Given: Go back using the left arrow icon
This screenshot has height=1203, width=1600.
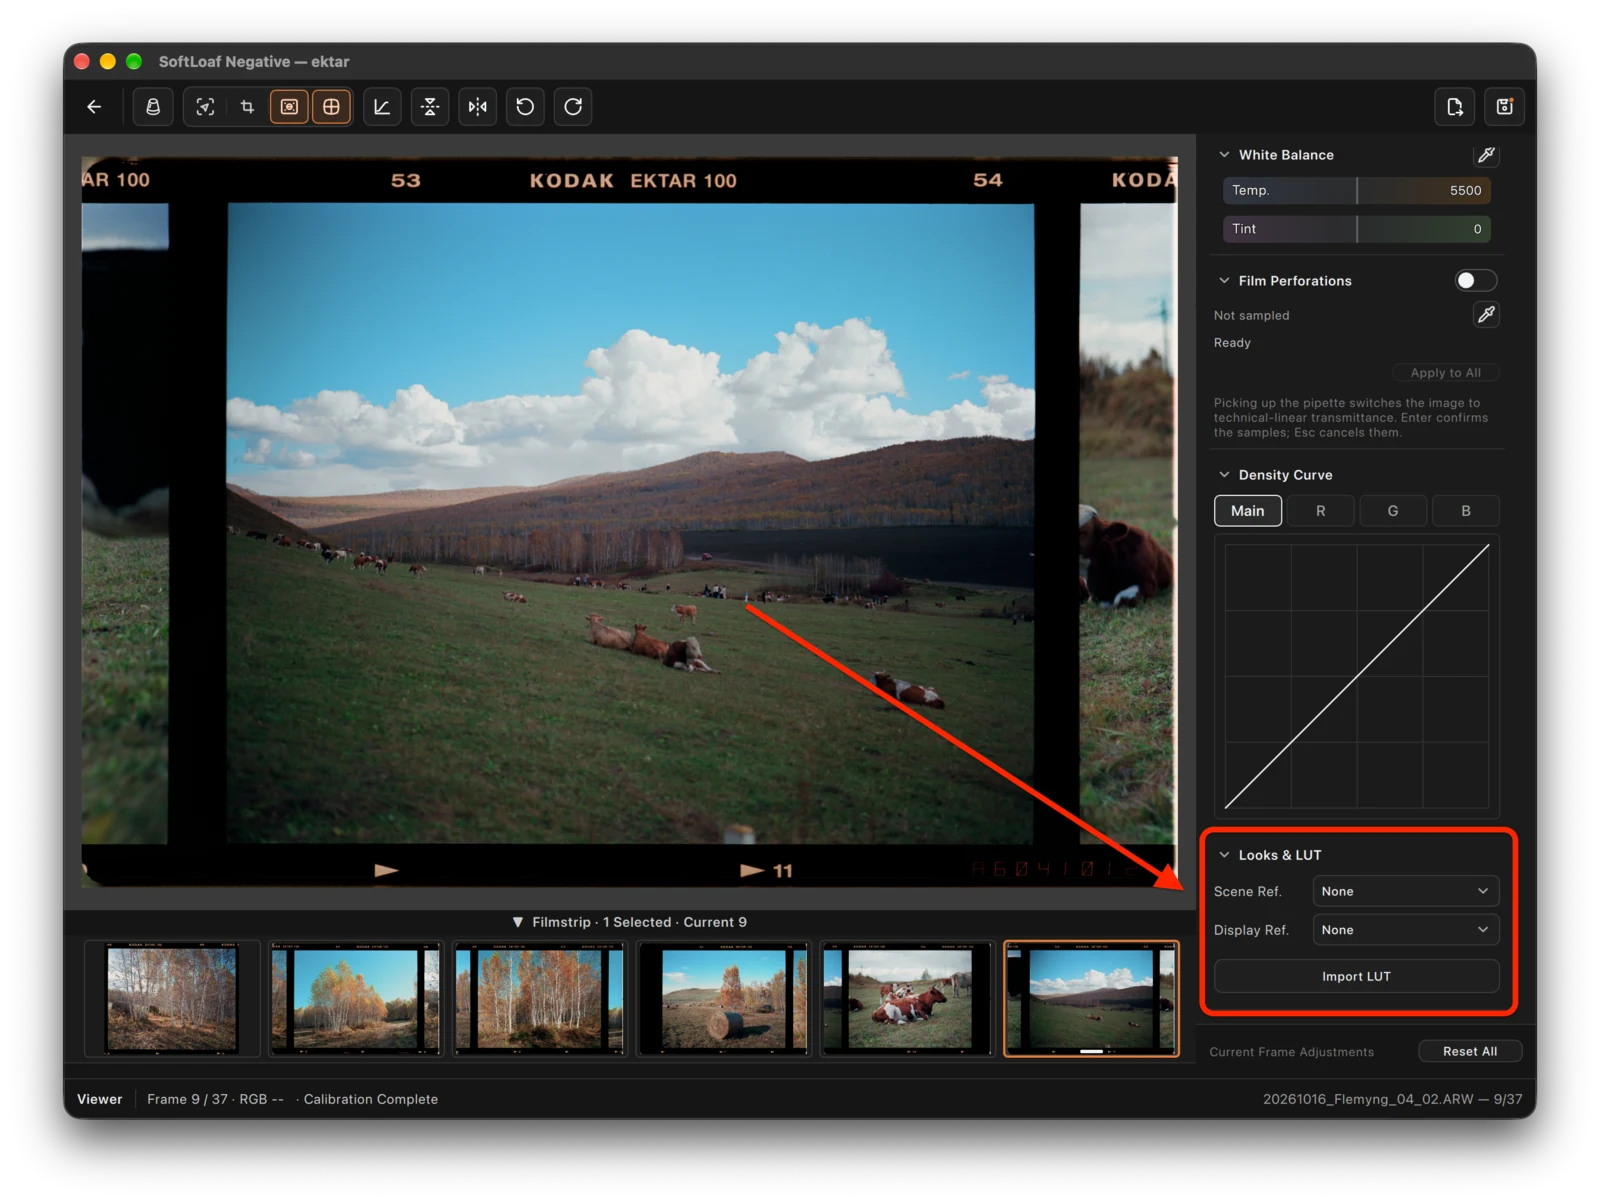Looking at the screenshot, I should (x=94, y=107).
